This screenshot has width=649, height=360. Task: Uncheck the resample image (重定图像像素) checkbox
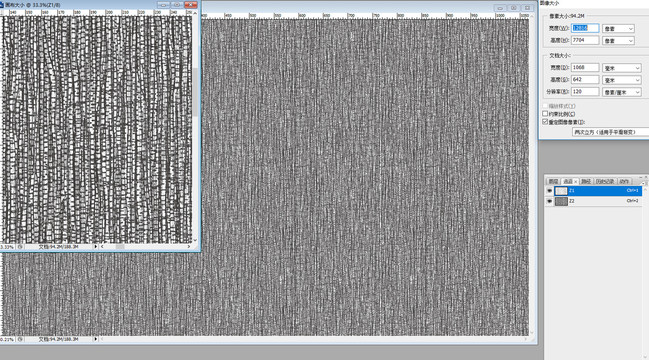point(545,122)
